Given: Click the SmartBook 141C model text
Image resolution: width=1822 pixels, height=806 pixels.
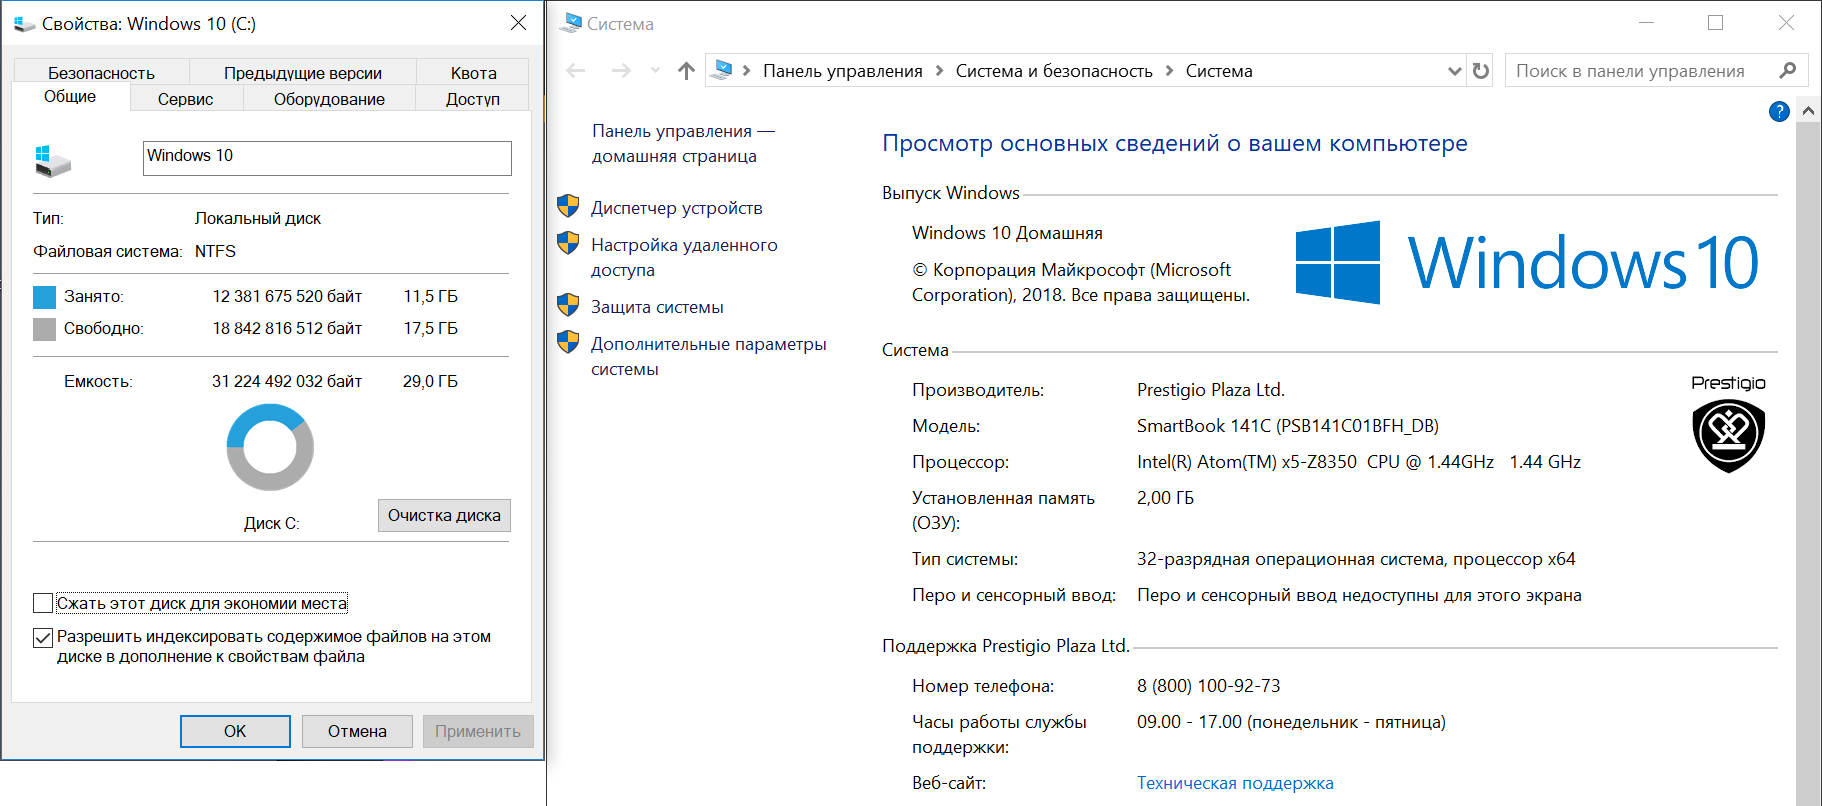Looking at the screenshot, I should point(1288,426).
